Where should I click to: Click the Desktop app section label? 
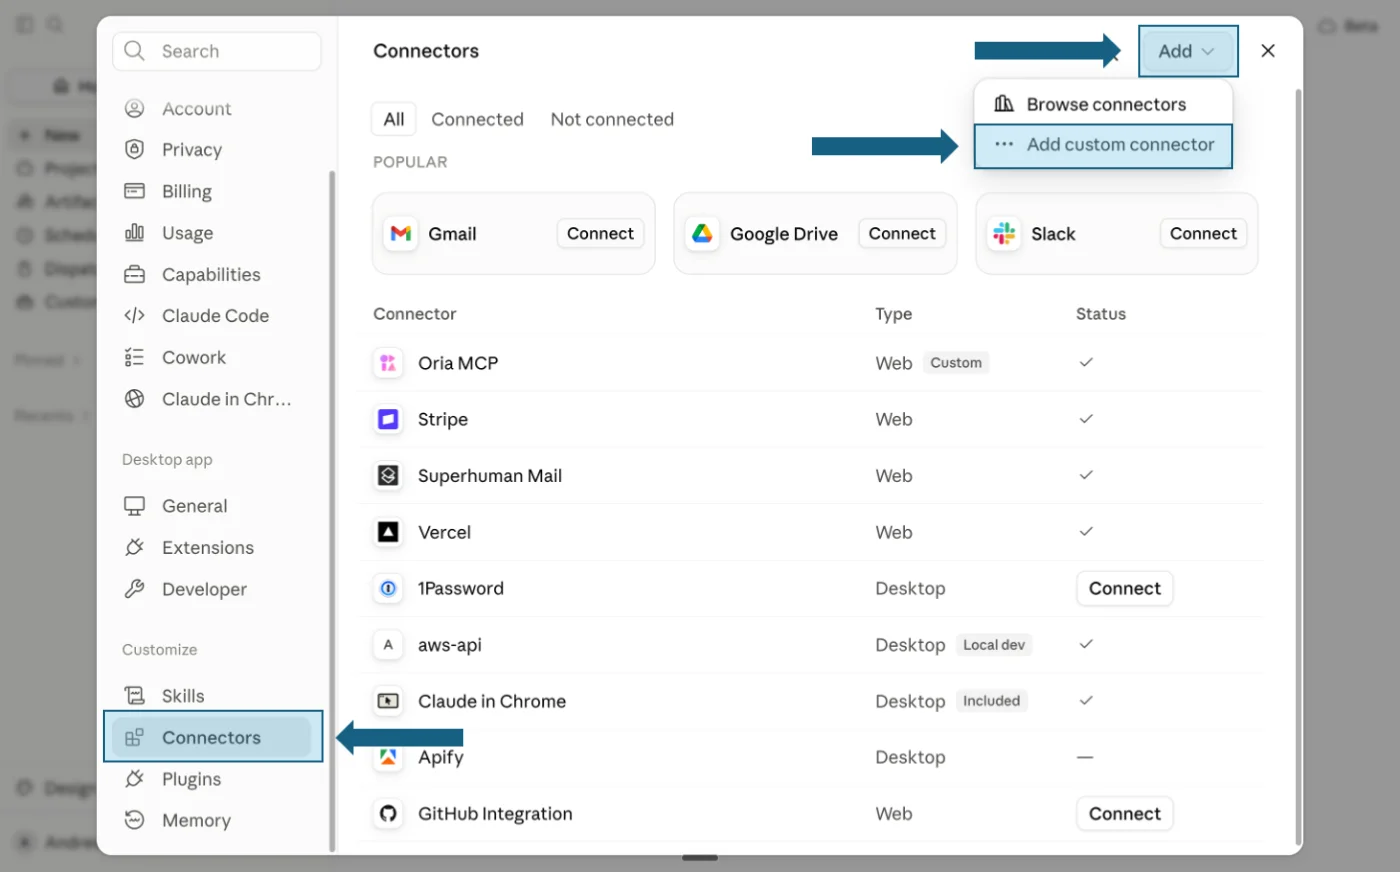[167, 459]
